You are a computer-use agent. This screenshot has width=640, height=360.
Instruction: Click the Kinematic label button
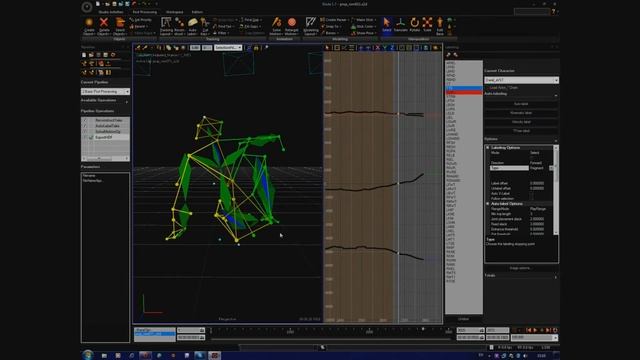[x=521, y=113]
